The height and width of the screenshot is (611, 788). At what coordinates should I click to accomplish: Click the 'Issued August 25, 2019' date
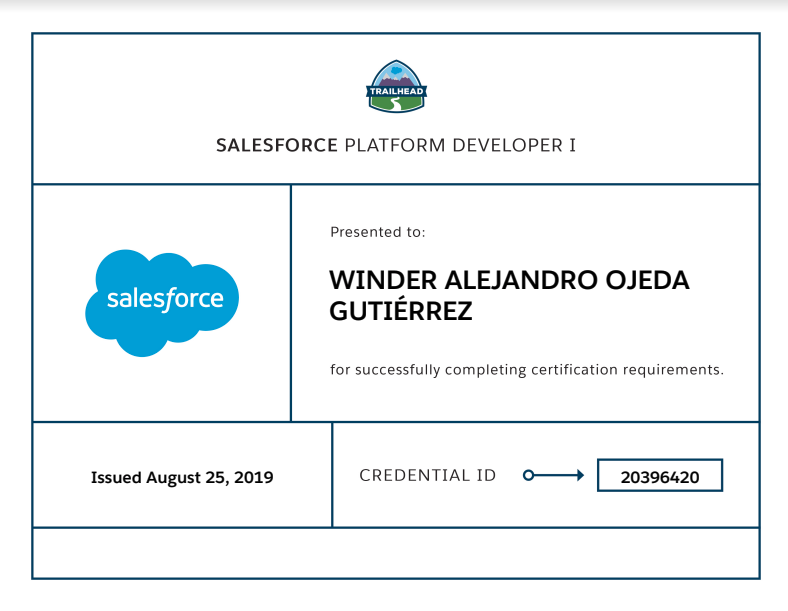point(182,477)
